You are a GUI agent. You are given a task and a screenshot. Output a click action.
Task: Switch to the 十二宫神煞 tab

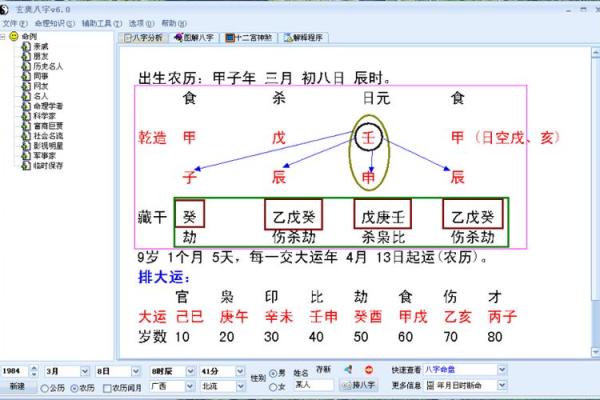tap(249, 38)
